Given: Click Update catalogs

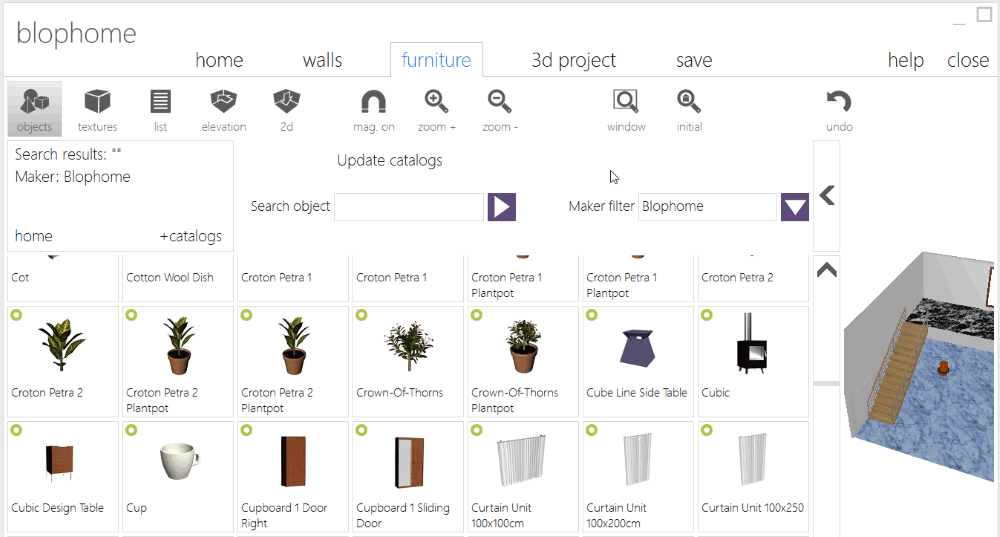Looking at the screenshot, I should pyautogui.click(x=390, y=161).
